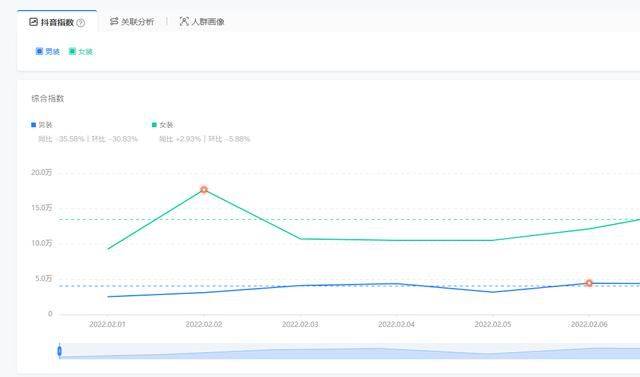This screenshot has width=640, height=377.
Task: Click the 2022.02.05 axis label
Action: click(493, 324)
